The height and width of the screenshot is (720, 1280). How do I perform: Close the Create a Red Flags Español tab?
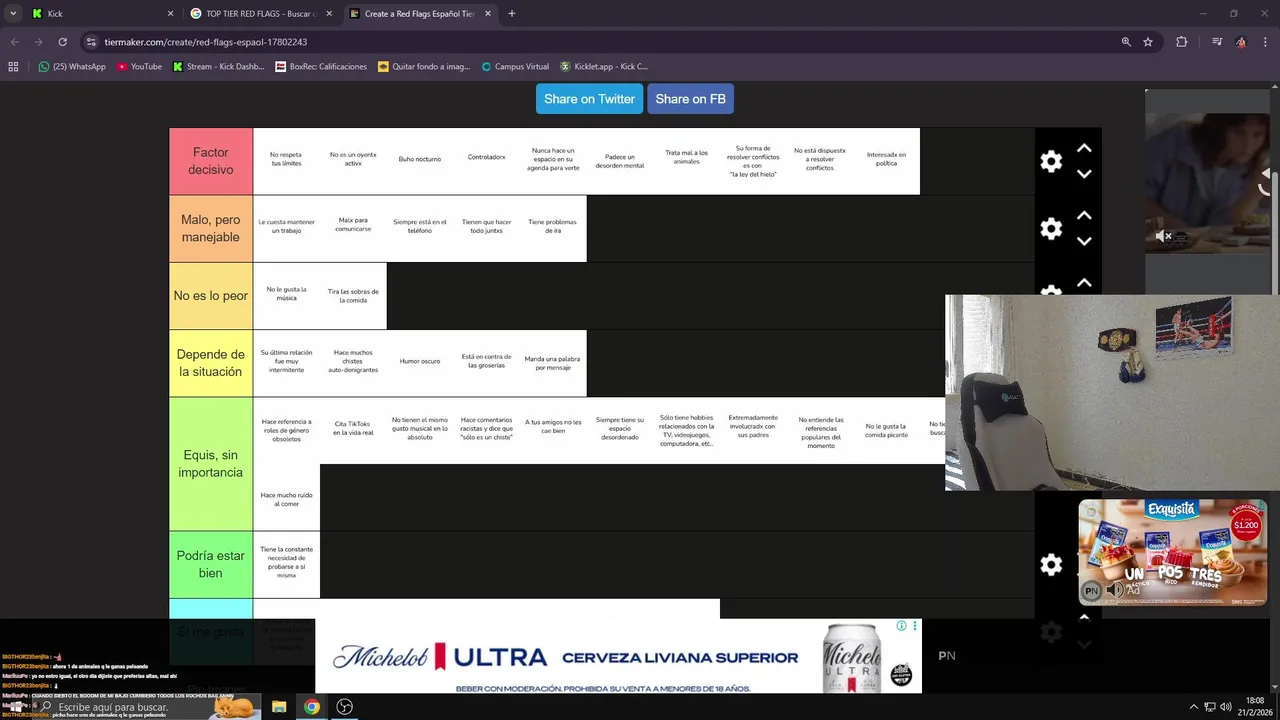pos(488,14)
